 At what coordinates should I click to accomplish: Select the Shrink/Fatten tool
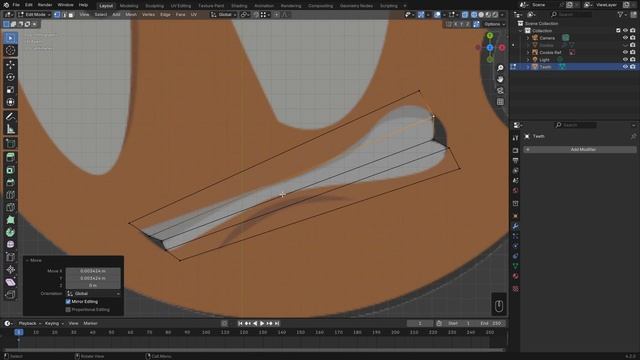(x=11, y=269)
